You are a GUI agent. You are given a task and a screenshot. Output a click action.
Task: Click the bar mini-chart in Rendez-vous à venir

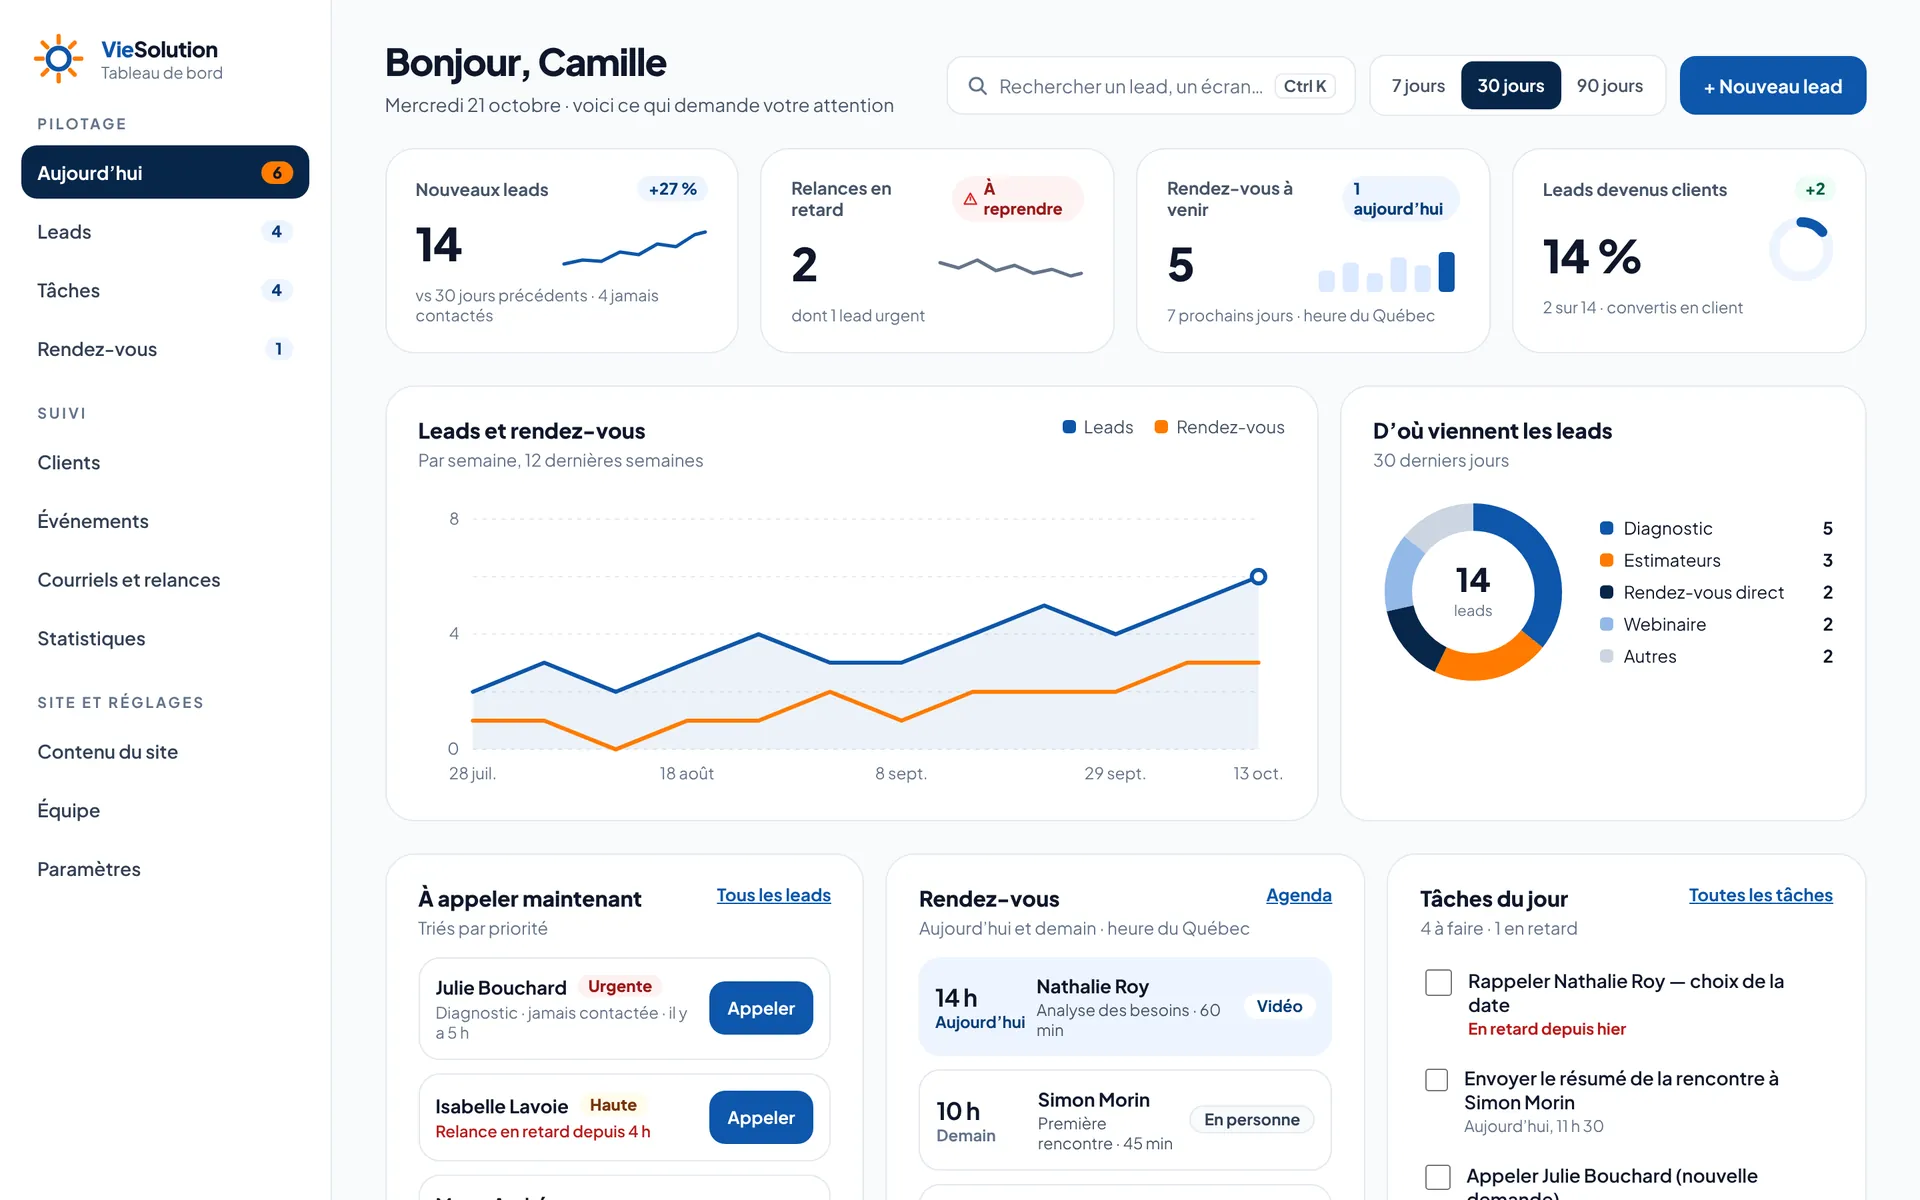[x=1386, y=271]
